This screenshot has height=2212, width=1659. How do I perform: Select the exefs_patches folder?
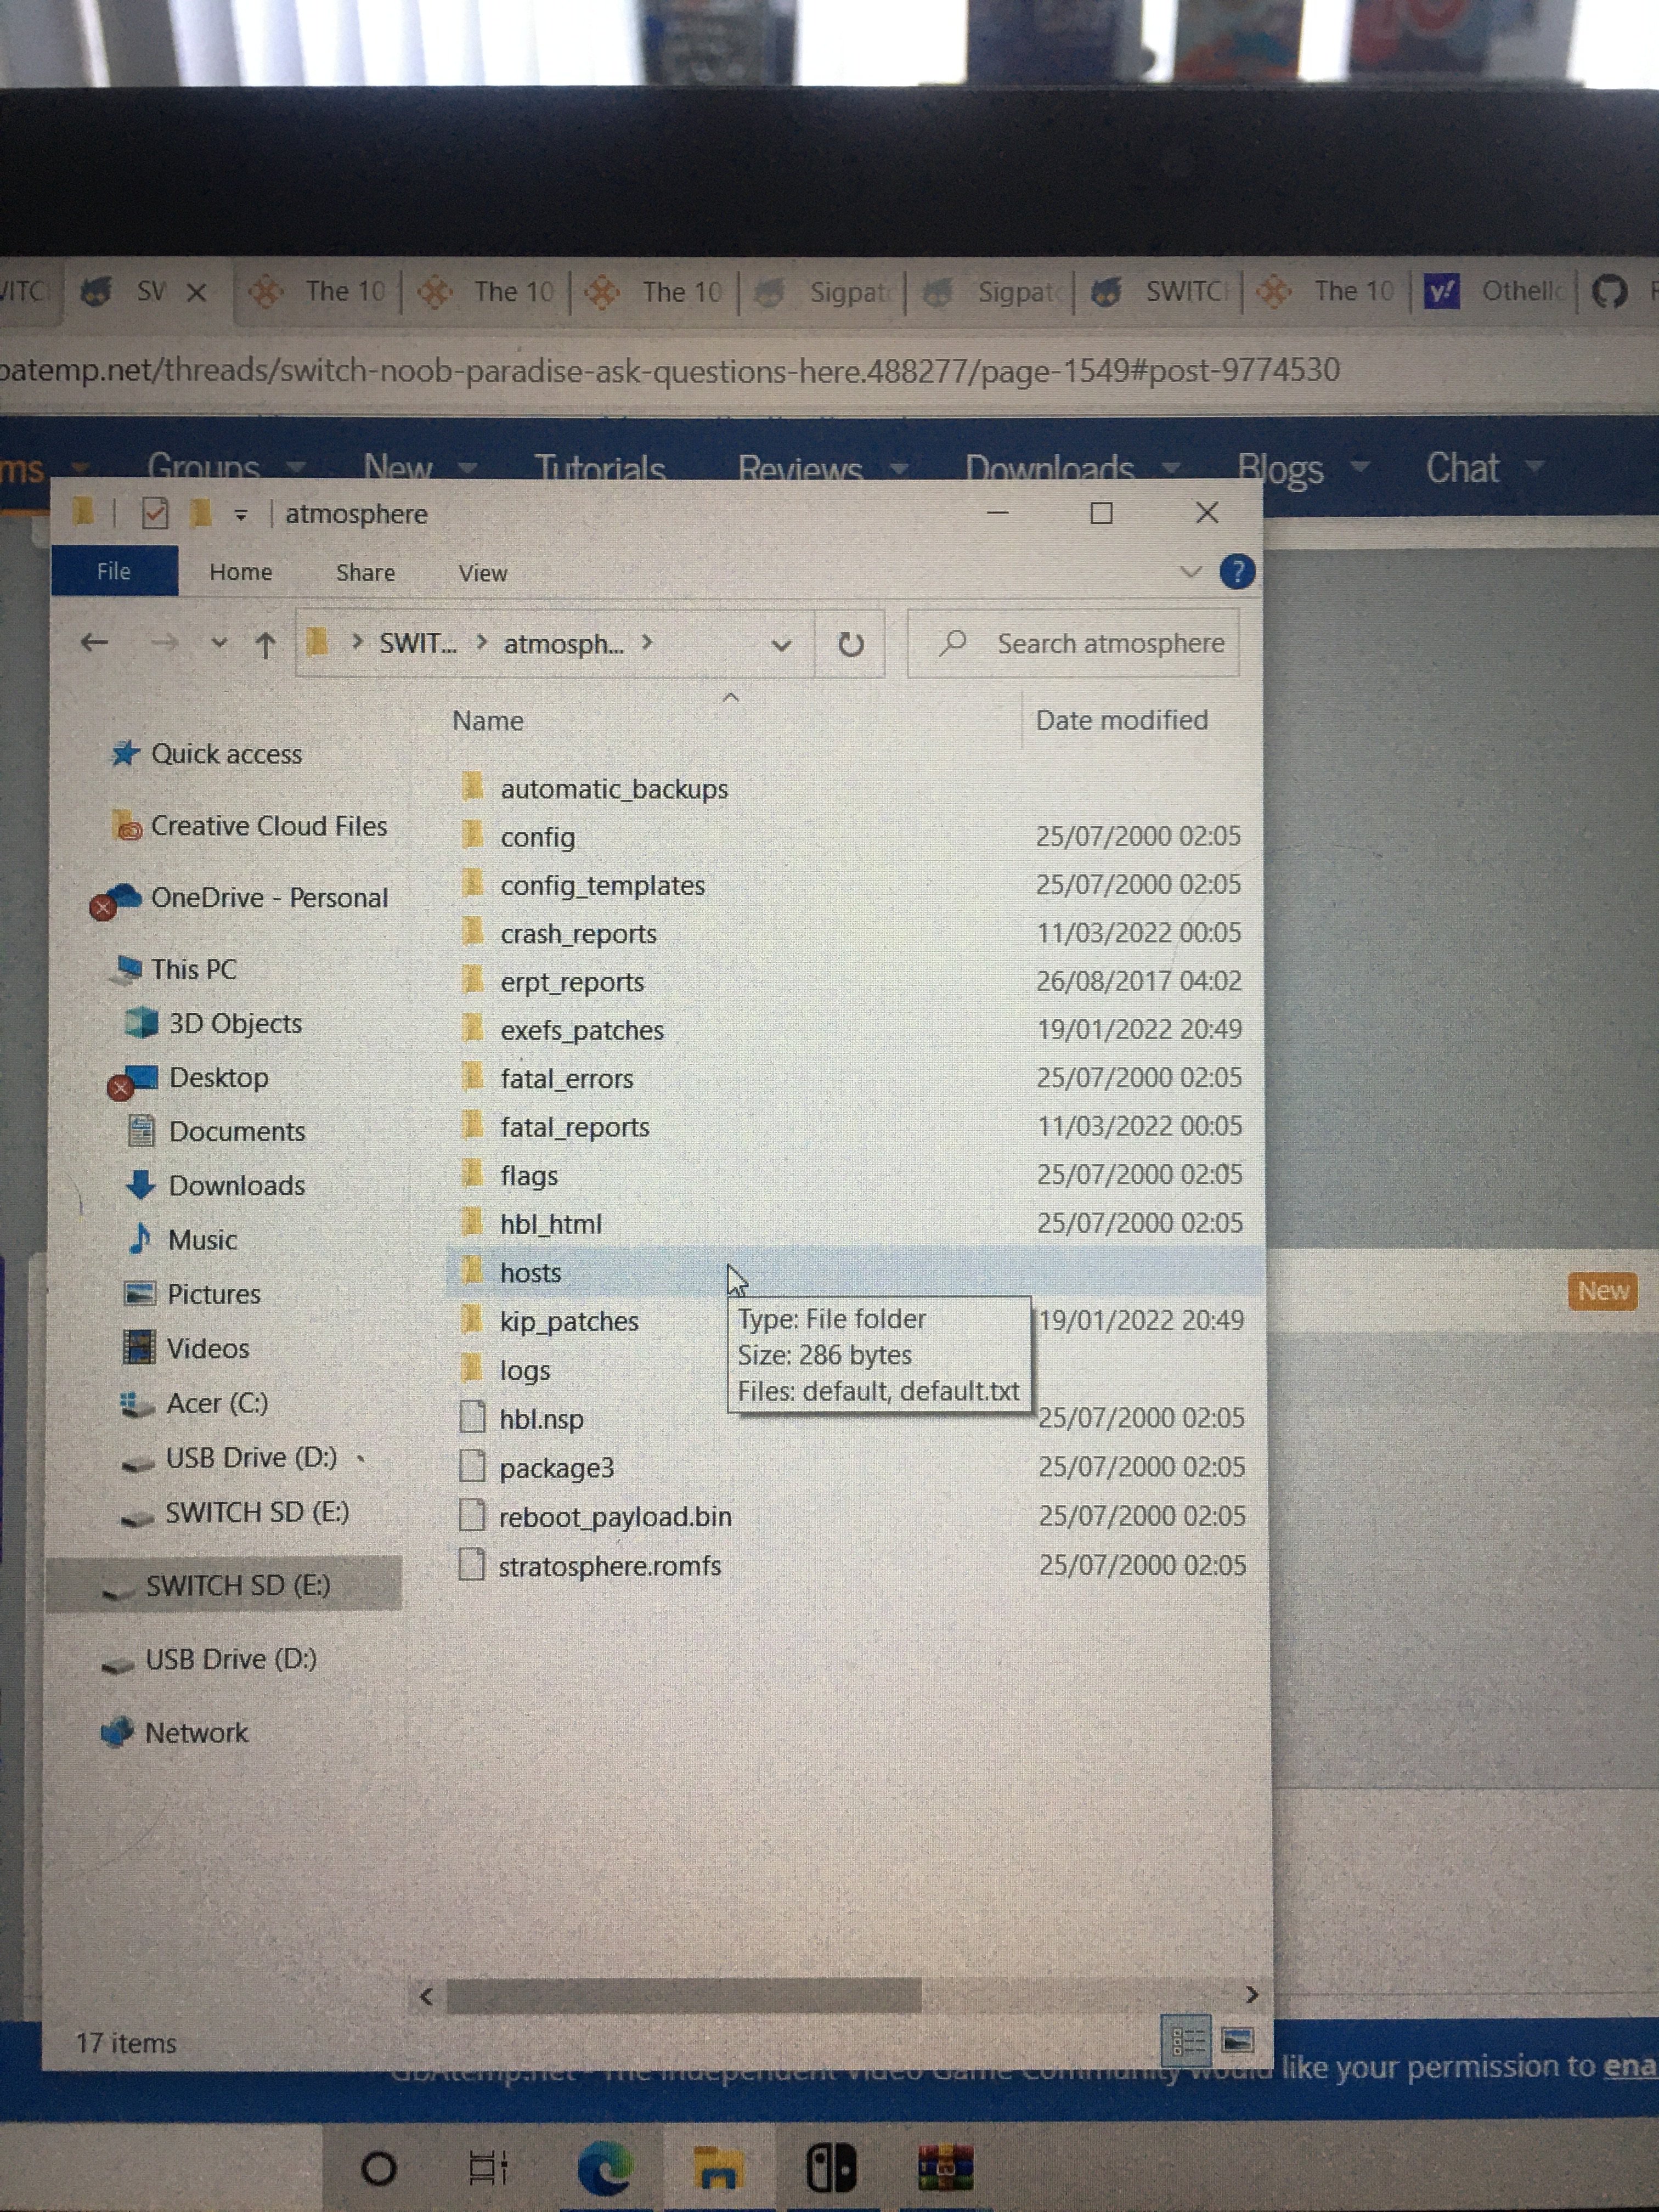[581, 1031]
